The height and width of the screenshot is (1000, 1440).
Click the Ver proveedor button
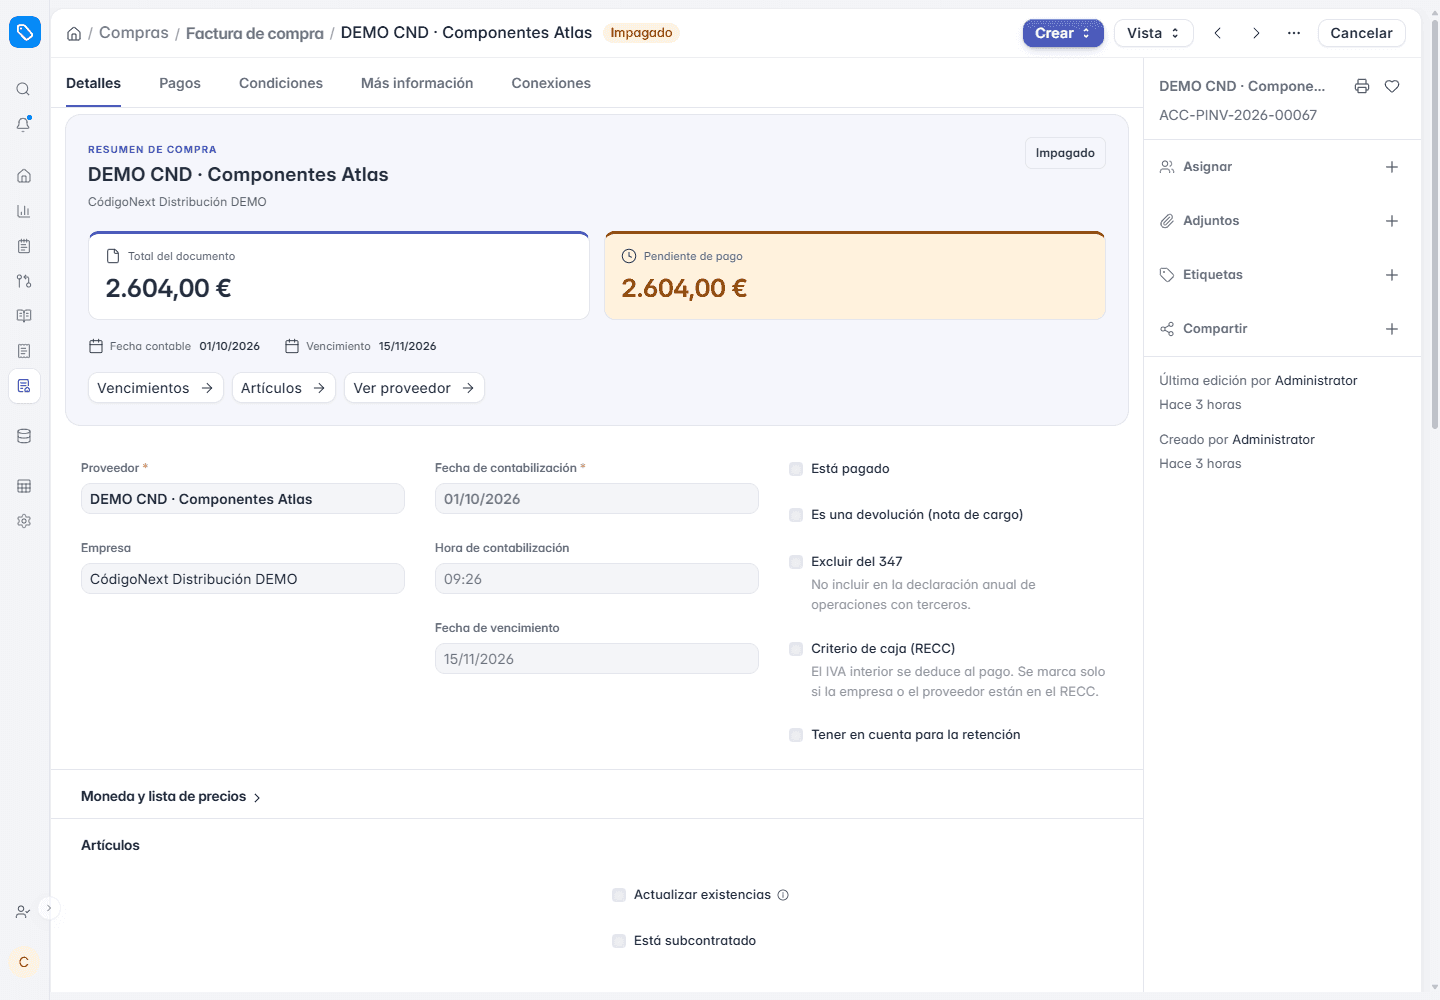(x=414, y=388)
